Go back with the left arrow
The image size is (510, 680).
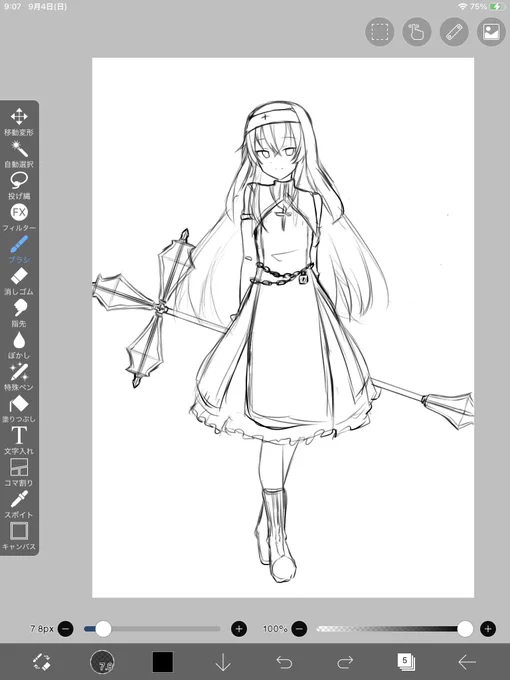[467, 662]
